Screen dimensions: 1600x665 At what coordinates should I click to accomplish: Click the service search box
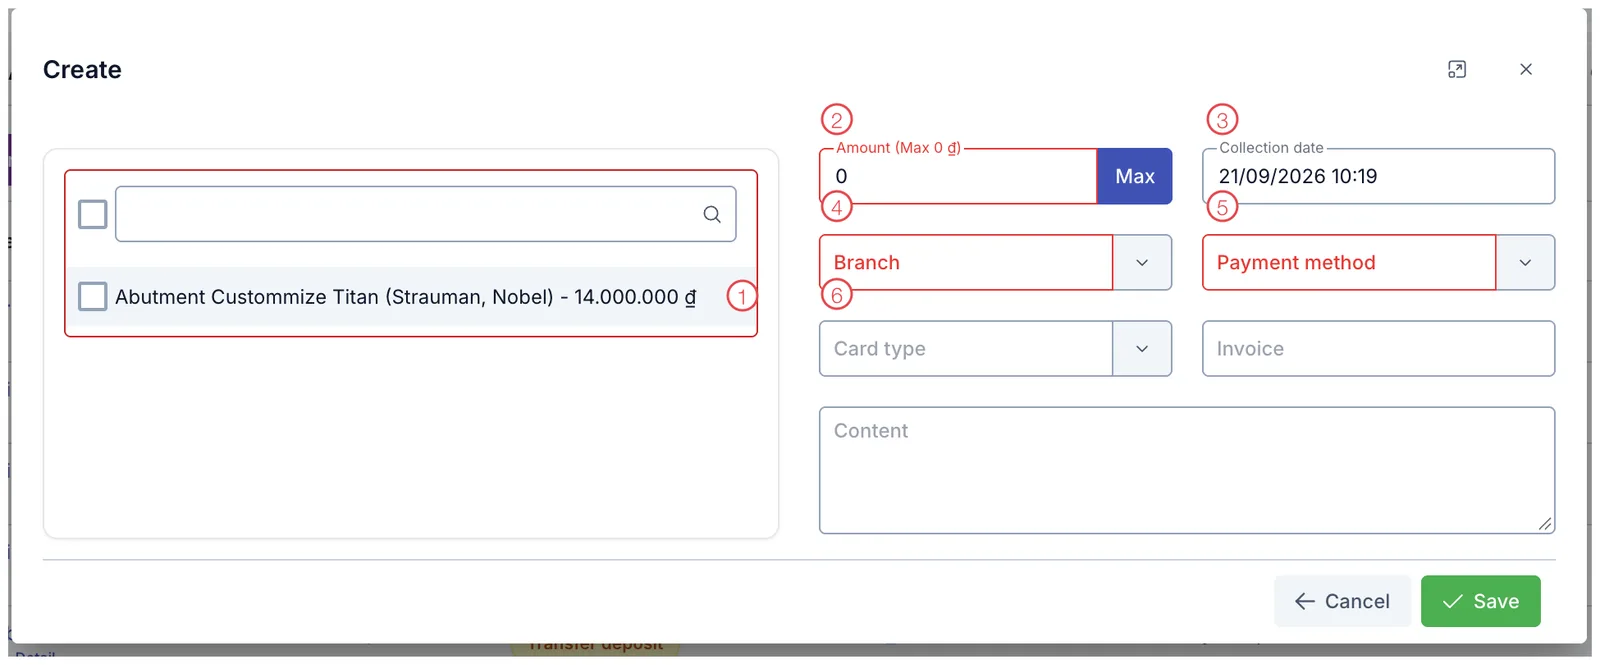click(x=426, y=214)
